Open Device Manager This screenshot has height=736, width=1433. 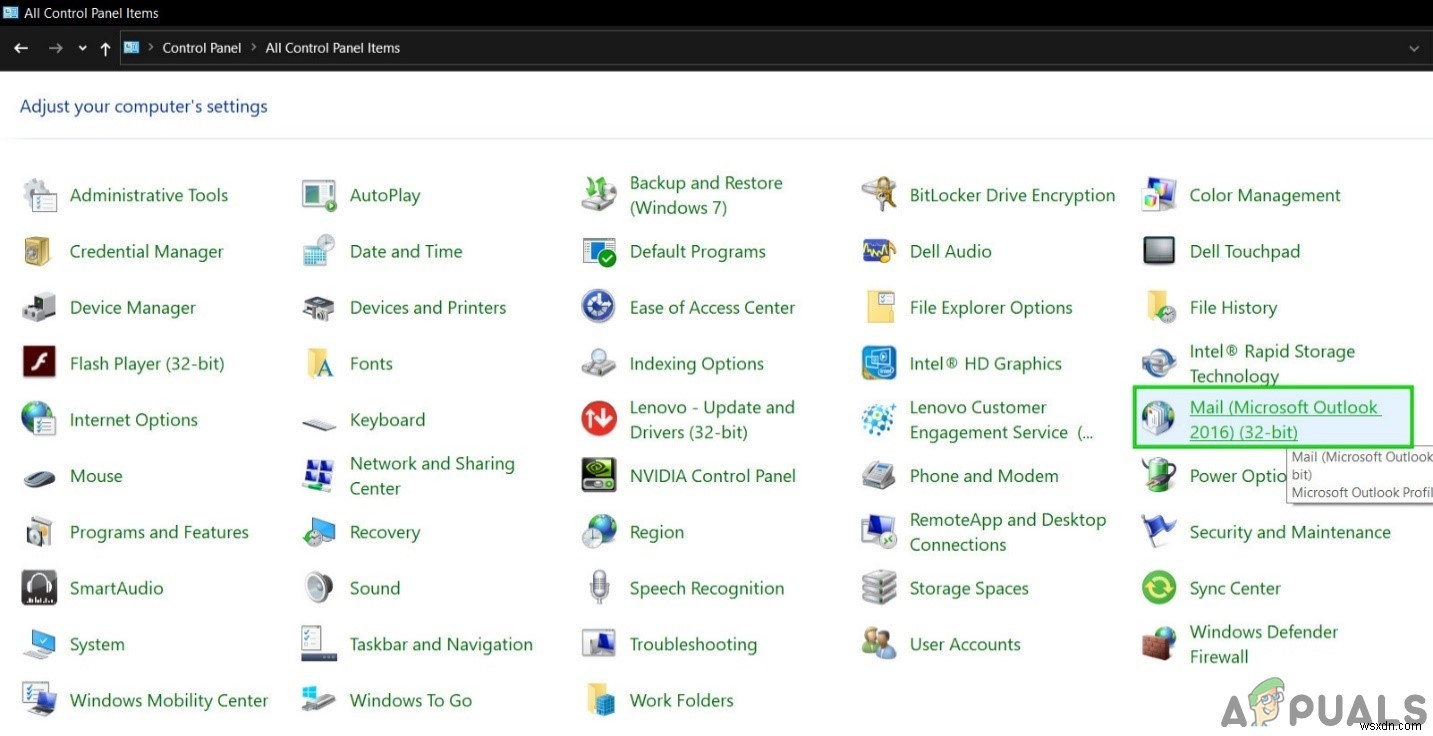point(131,307)
